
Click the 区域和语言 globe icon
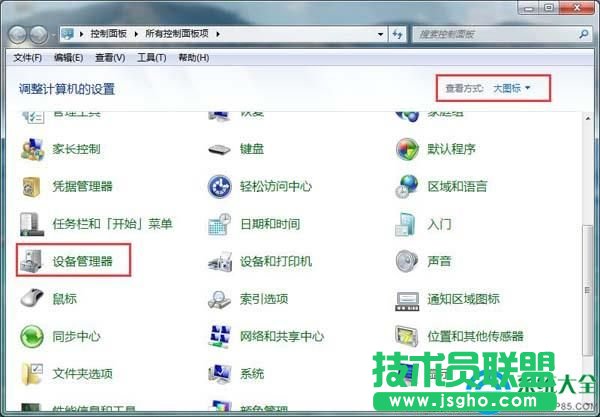point(406,187)
